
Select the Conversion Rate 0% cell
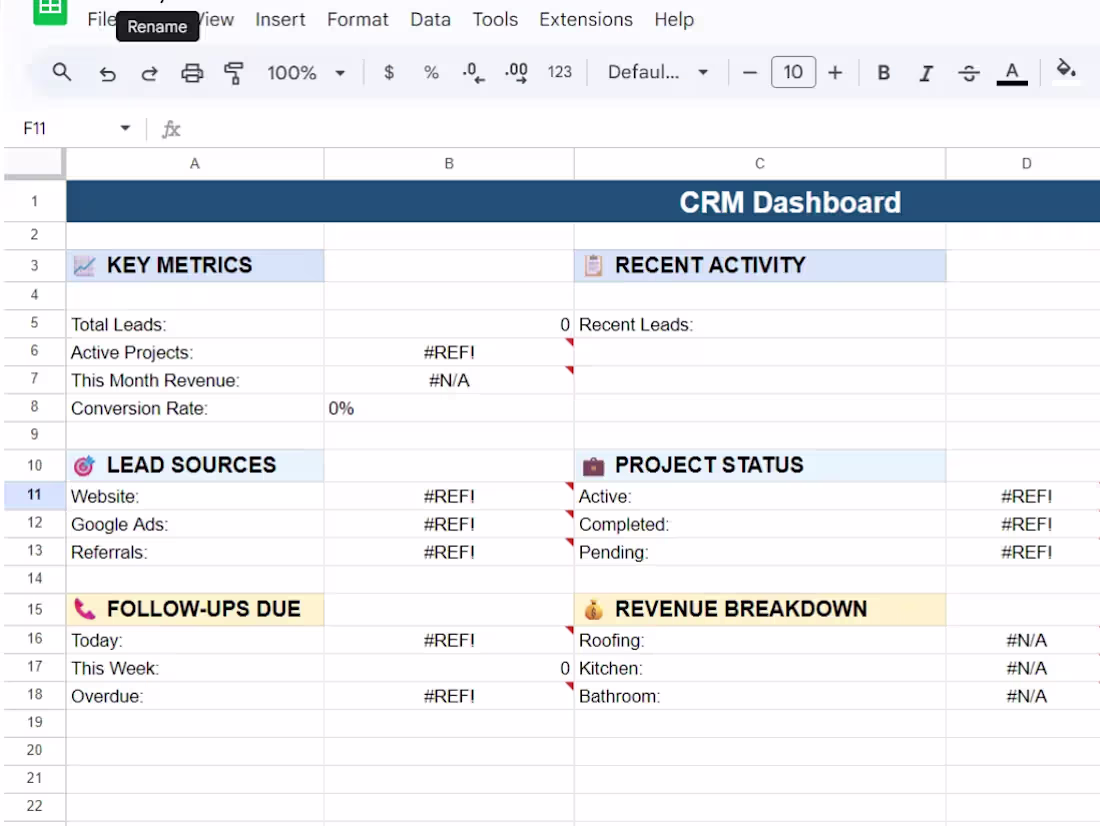(449, 408)
